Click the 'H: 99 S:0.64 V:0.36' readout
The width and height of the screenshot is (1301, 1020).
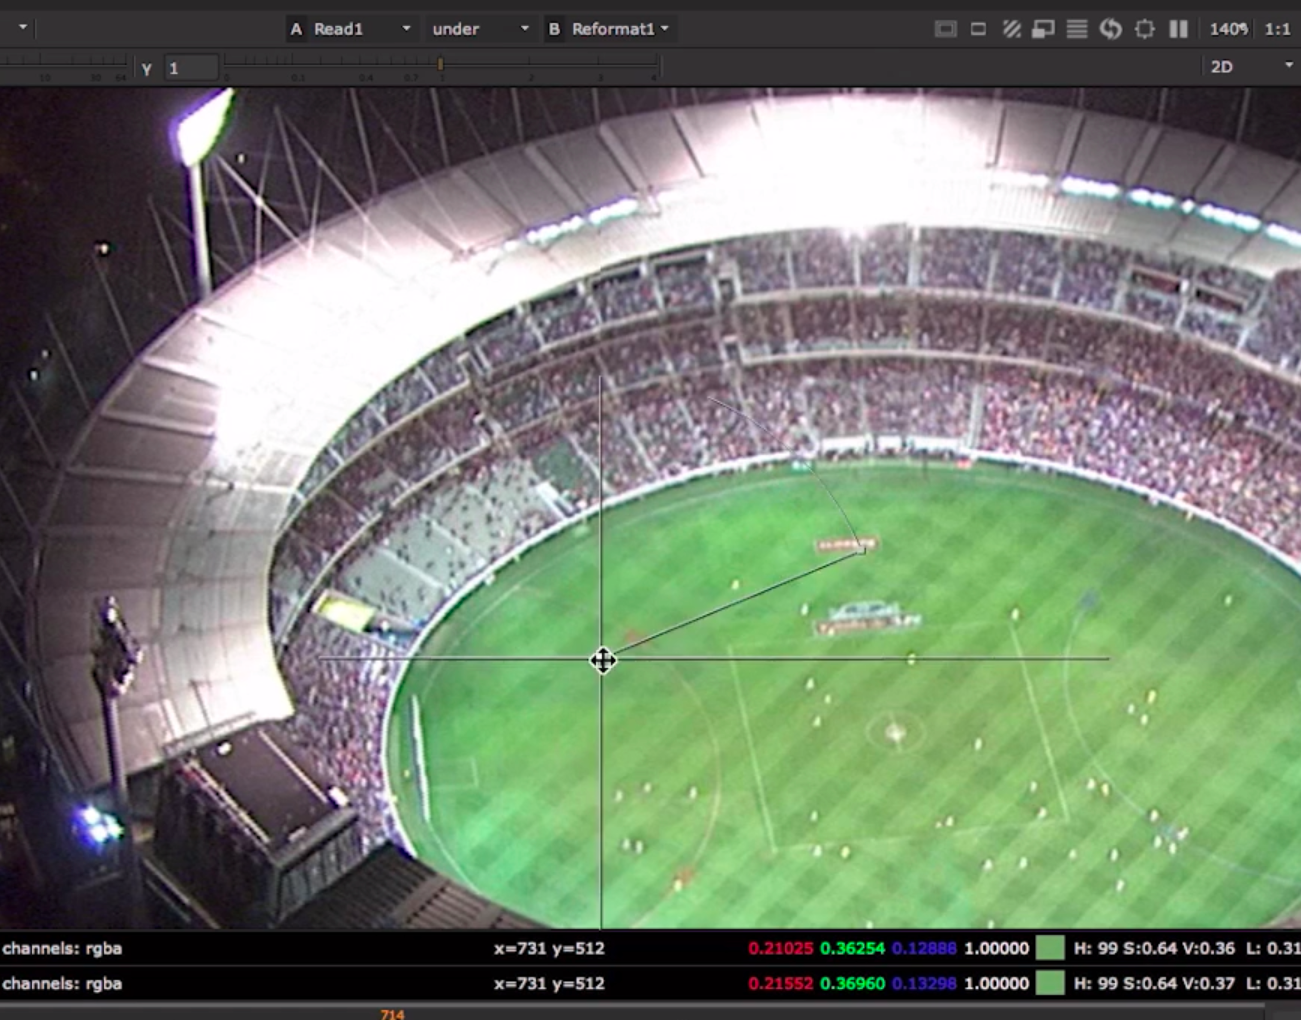point(1154,948)
